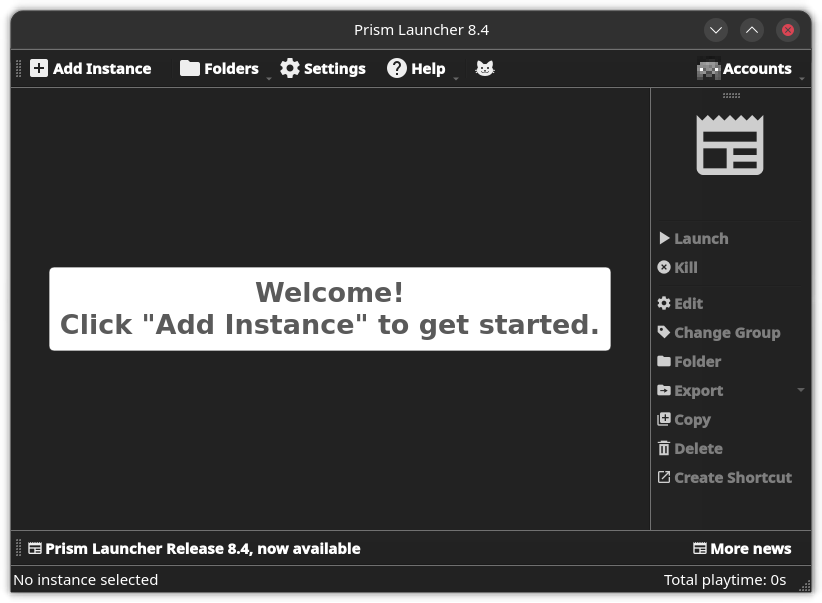The image size is (822, 603).
Task: Open the Folders toolbar menu
Action: click(x=220, y=68)
